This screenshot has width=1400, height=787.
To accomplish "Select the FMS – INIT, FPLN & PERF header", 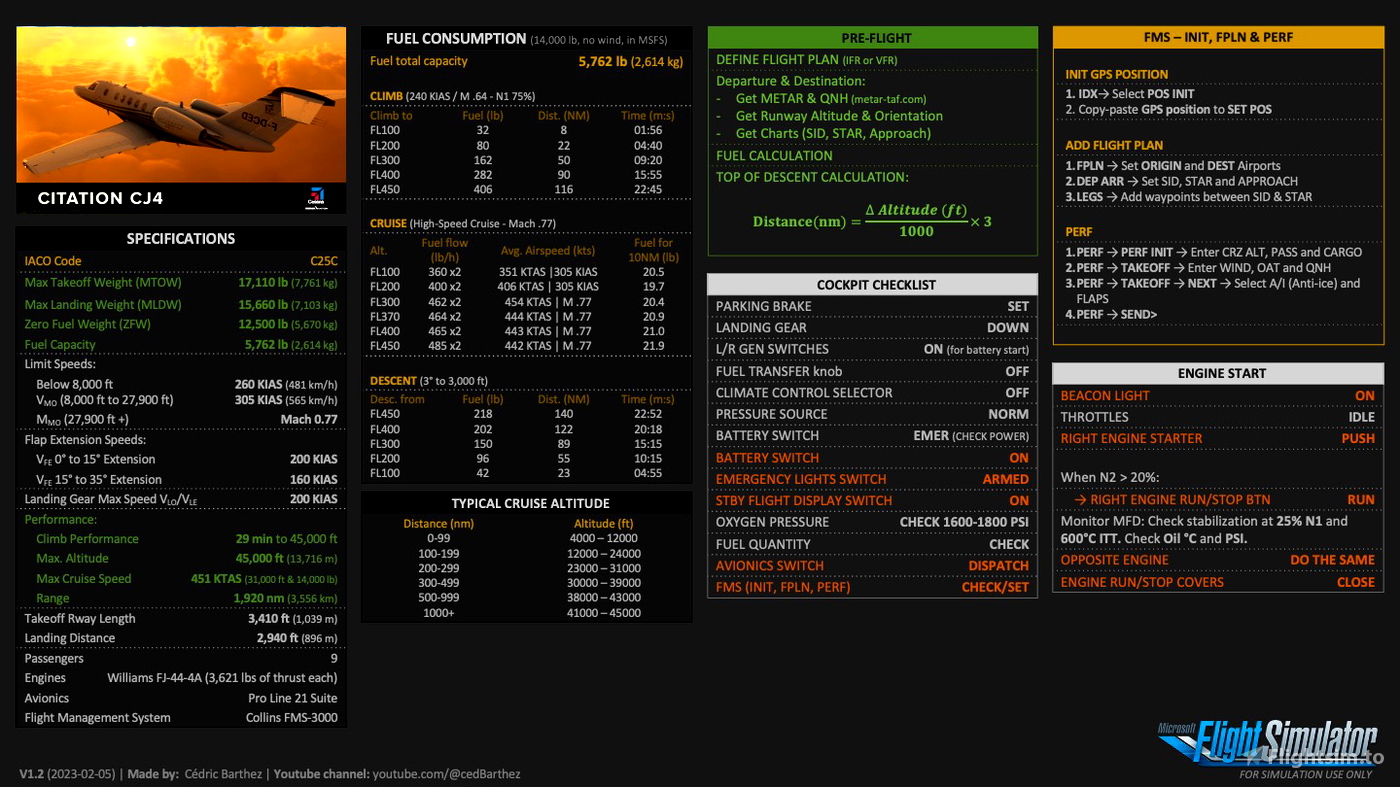I will (1218, 38).
